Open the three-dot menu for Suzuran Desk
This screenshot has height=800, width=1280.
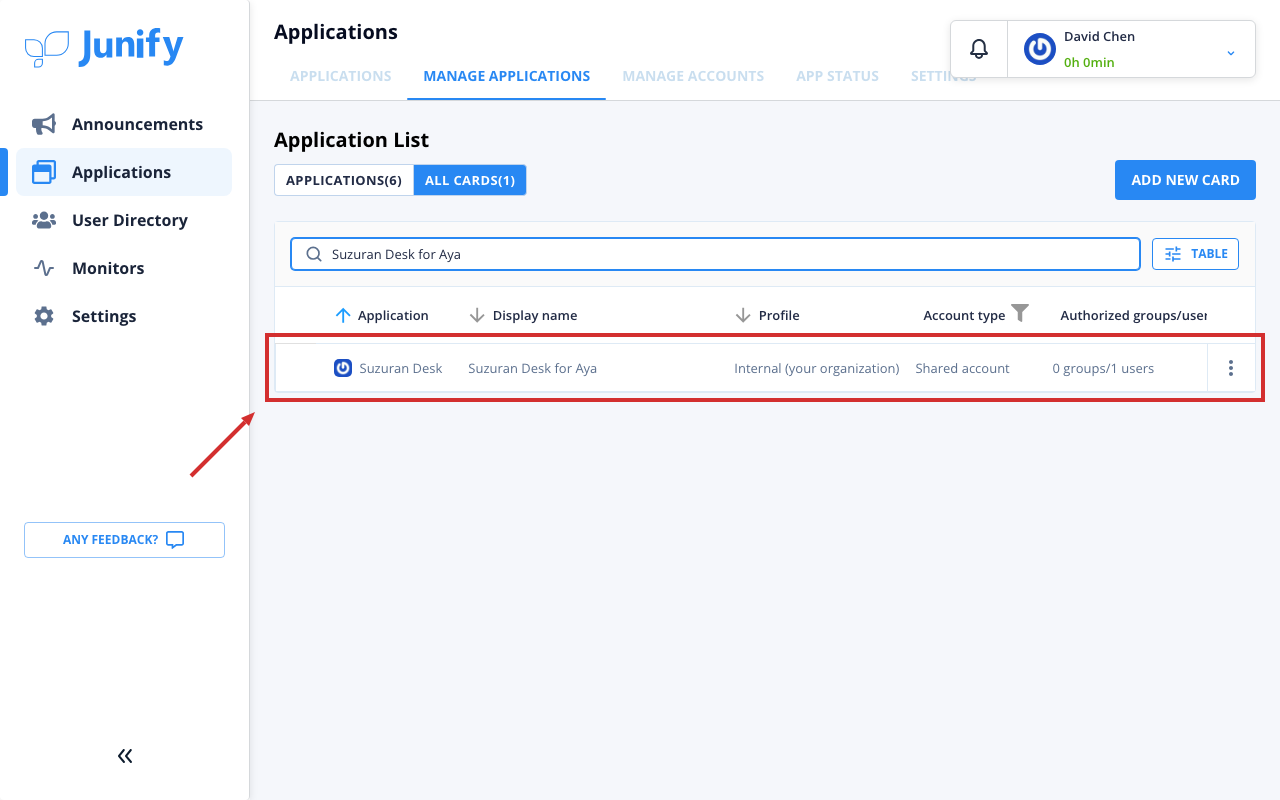[x=1231, y=368]
